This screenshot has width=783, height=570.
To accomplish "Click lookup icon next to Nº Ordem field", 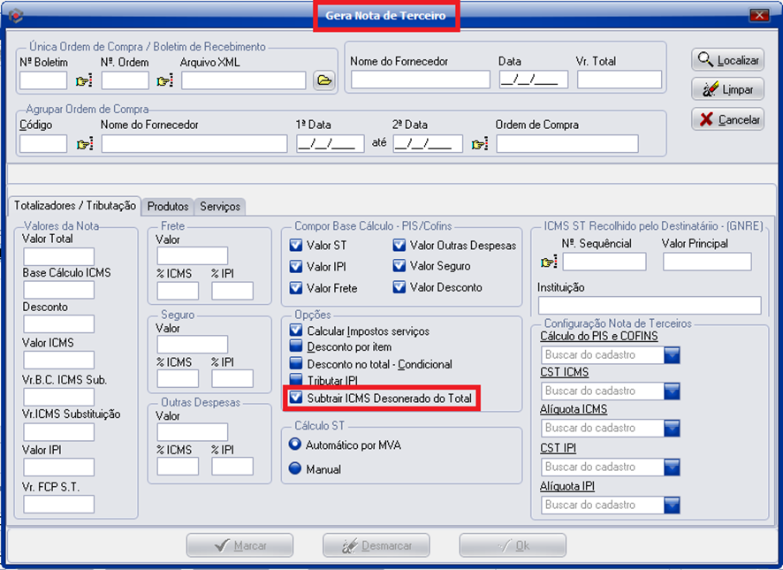I will pyautogui.click(x=165, y=81).
